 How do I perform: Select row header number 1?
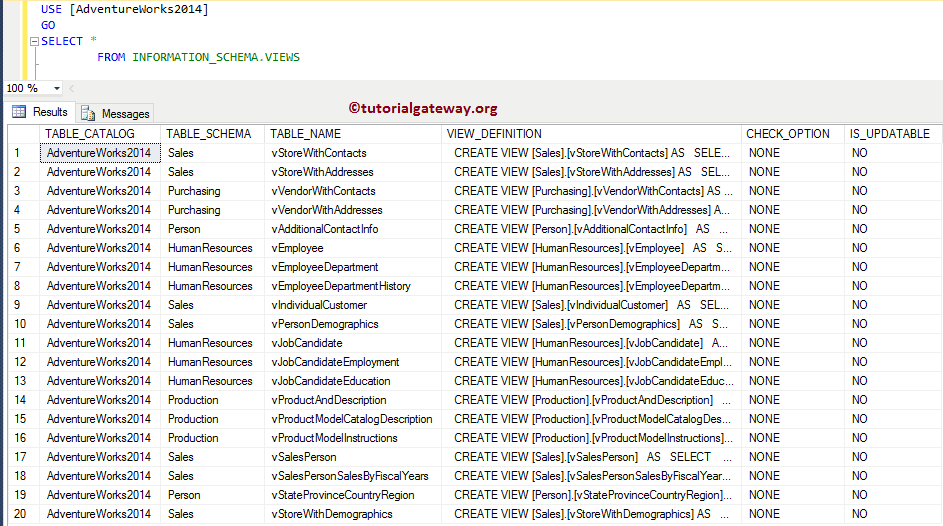coord(24,153)
